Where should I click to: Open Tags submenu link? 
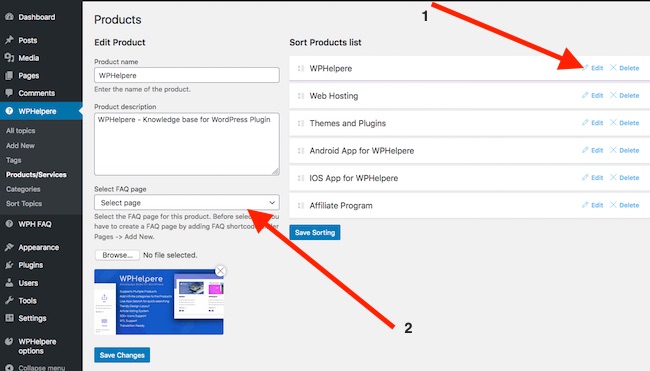pyautogui.click(x=13, y=160)
